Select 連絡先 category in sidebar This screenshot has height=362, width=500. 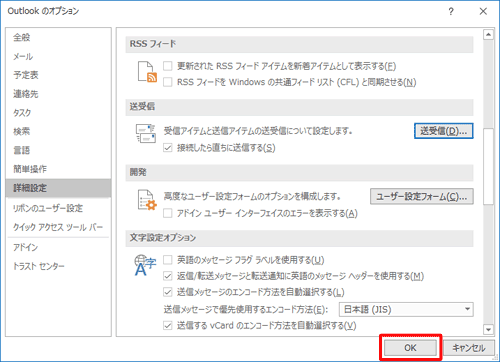click(58, 94)
